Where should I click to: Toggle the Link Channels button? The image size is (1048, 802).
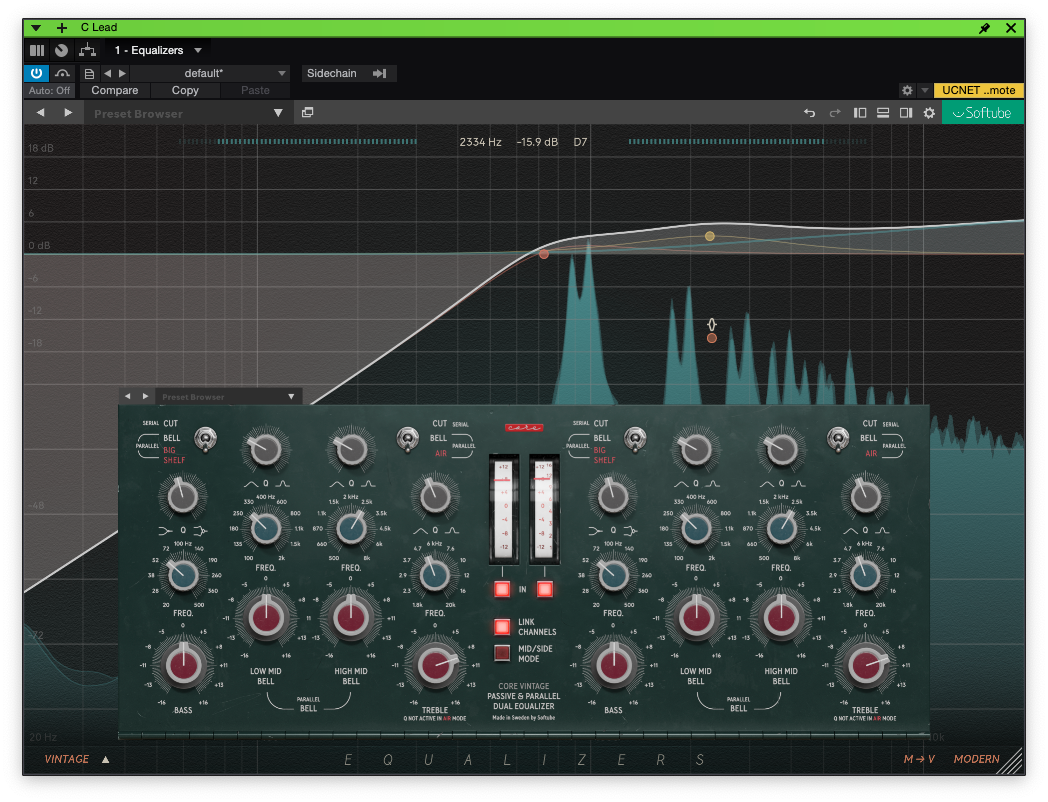tap(502, 626)
